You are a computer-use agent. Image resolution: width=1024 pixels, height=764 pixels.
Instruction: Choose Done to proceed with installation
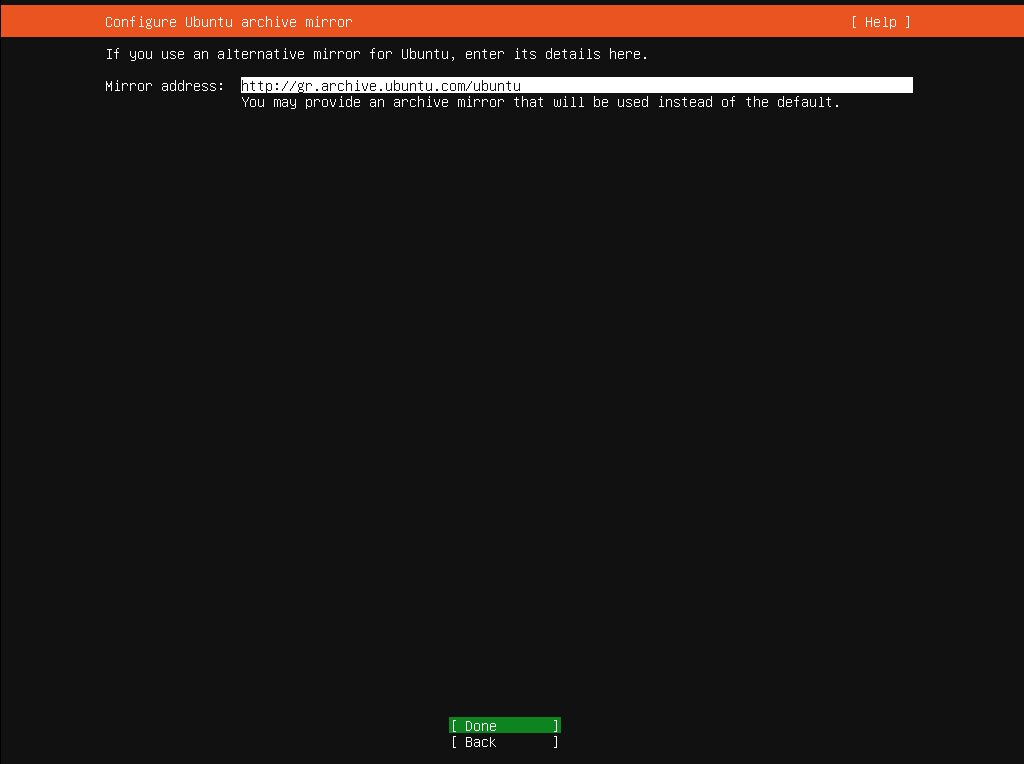pyautogui.click(x=504, y=725)
